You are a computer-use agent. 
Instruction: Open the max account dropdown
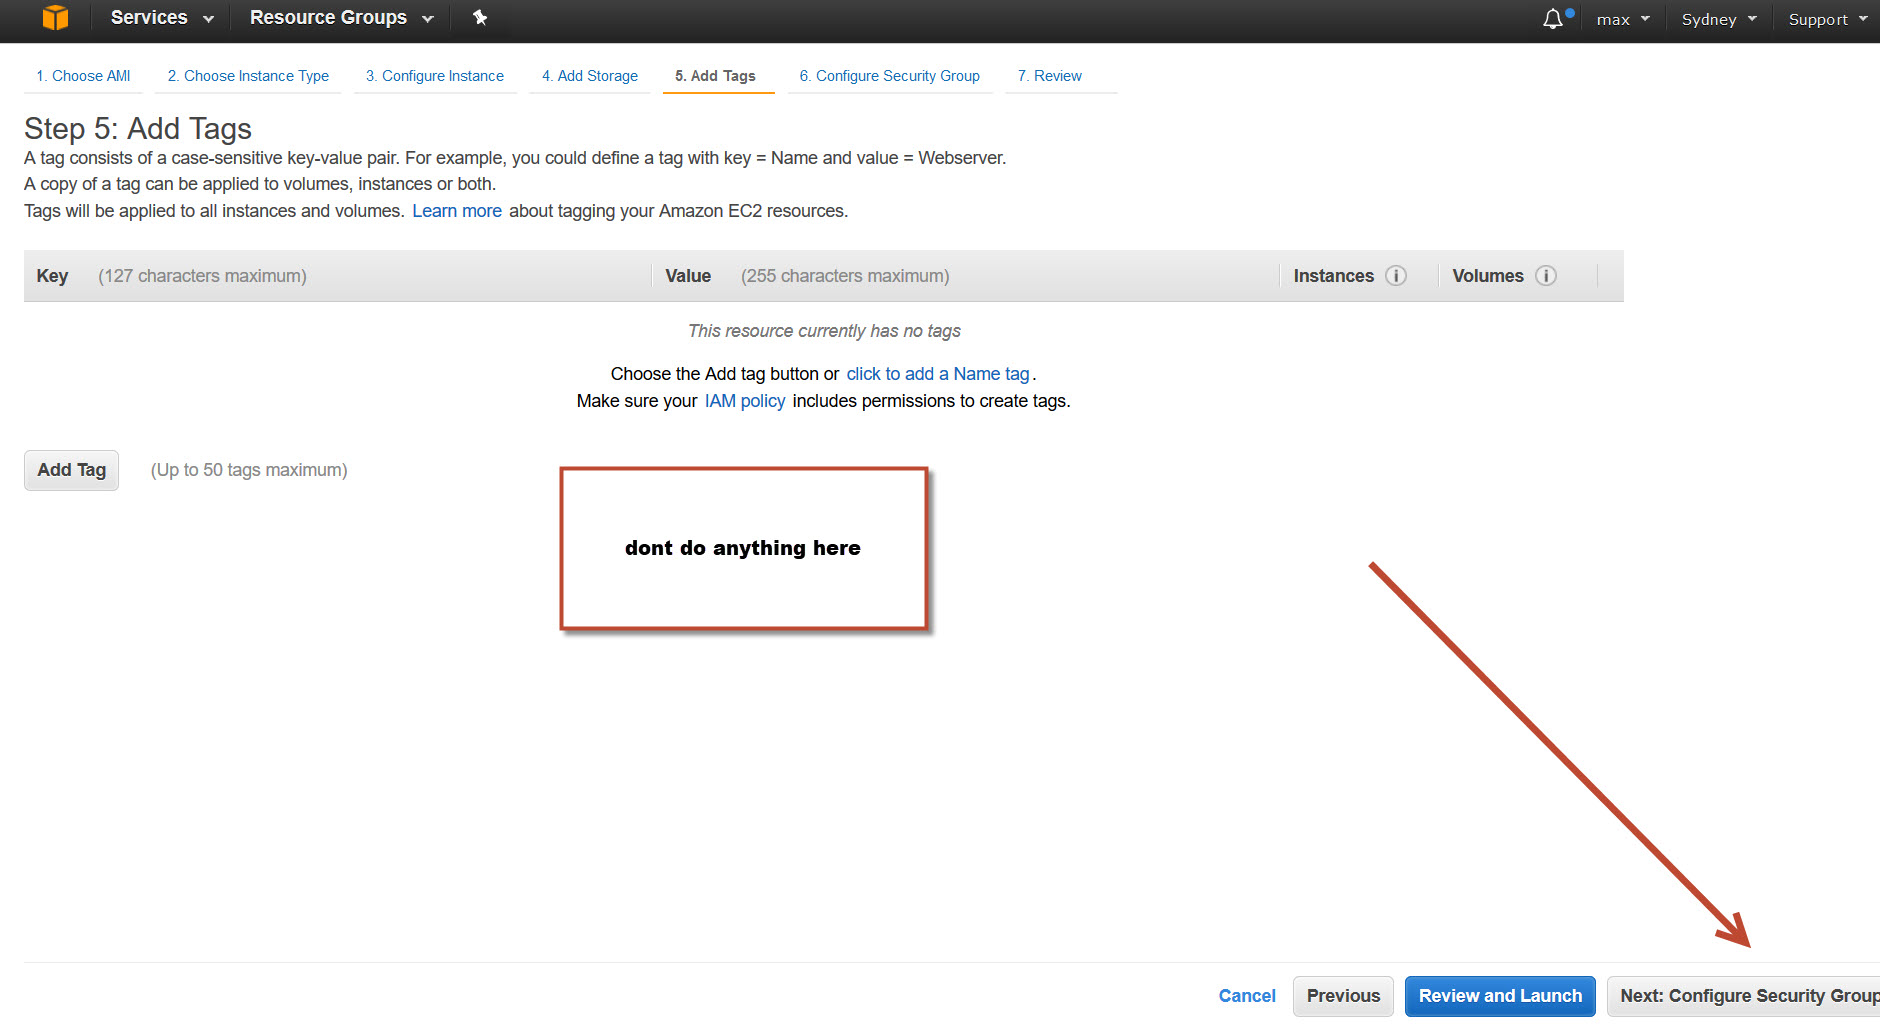click(1622, 20)
